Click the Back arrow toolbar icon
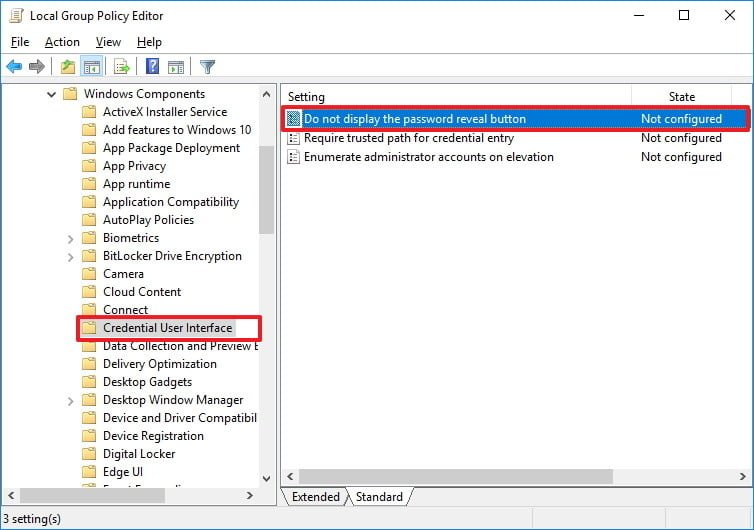The width and height of the screenshot is (754, 530). coord(14,67)
